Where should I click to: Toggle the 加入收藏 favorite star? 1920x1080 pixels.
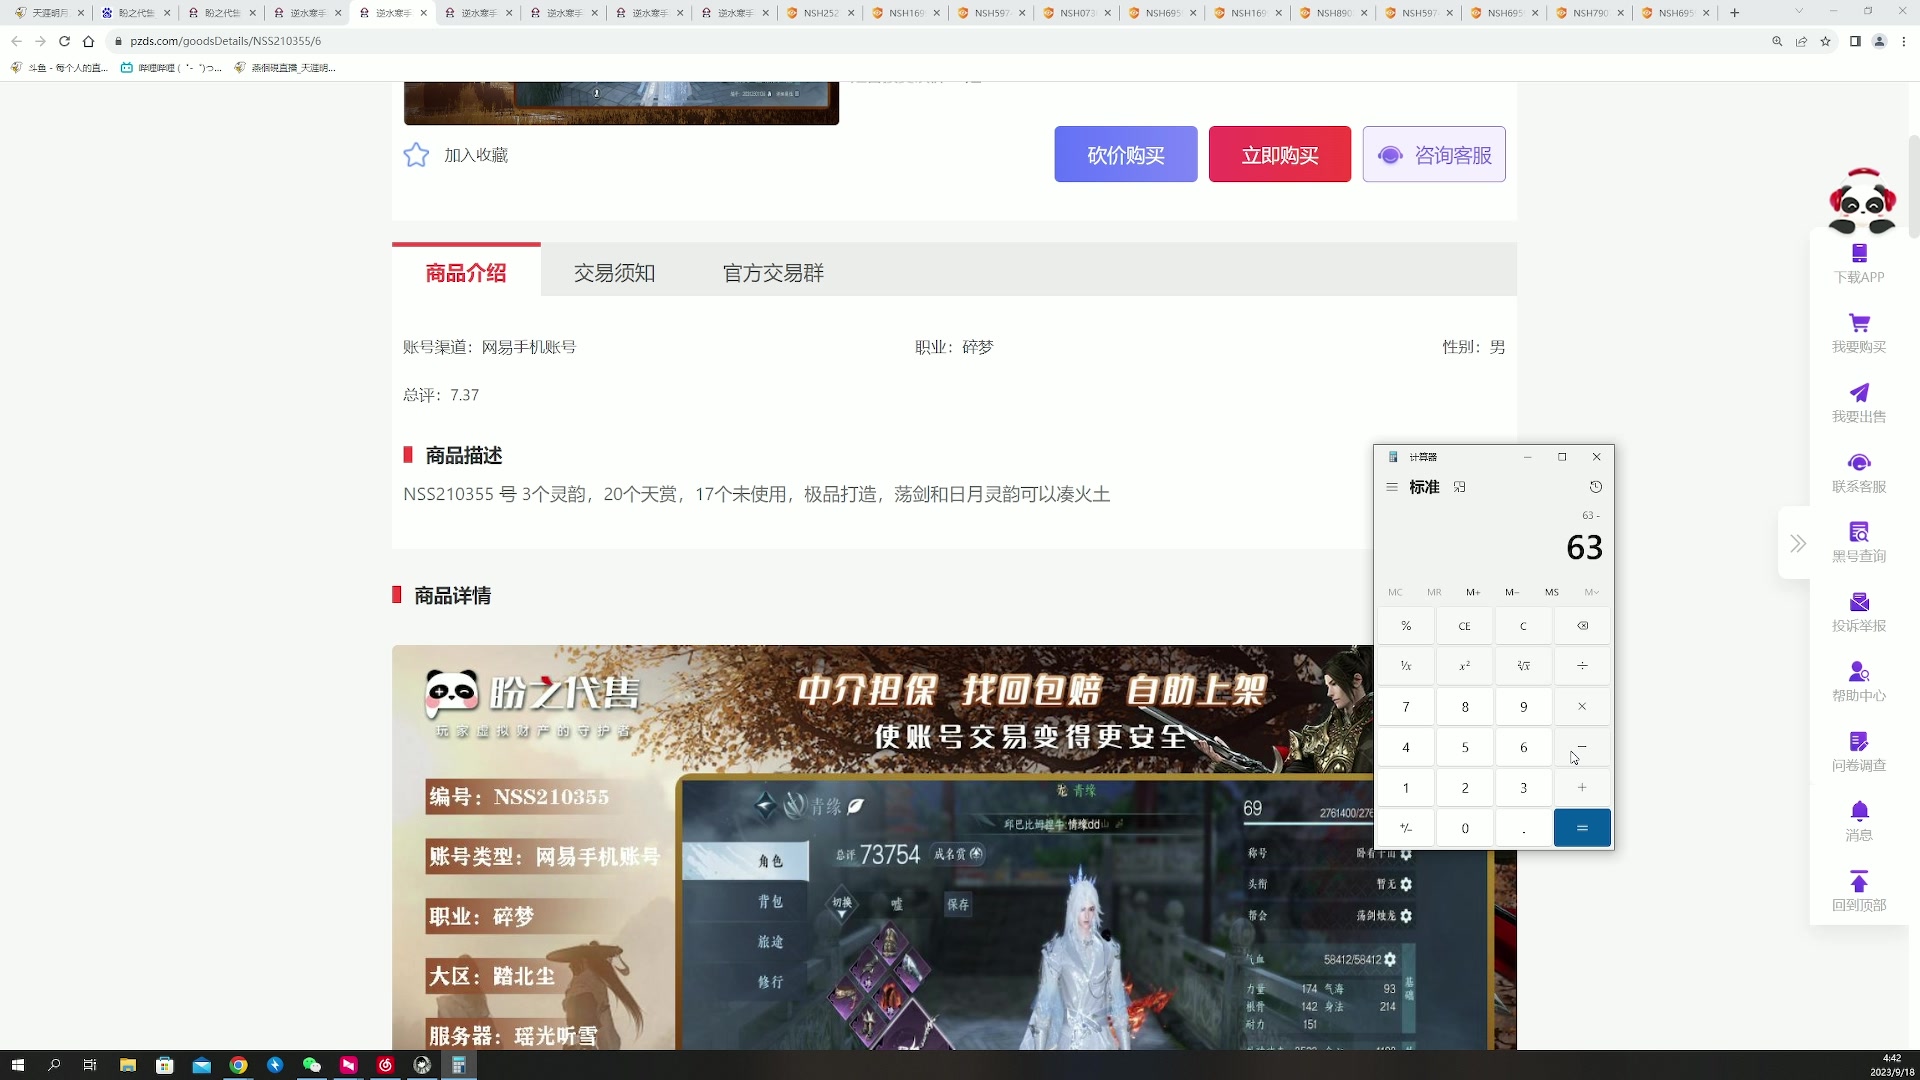click(x=416, y=154)
